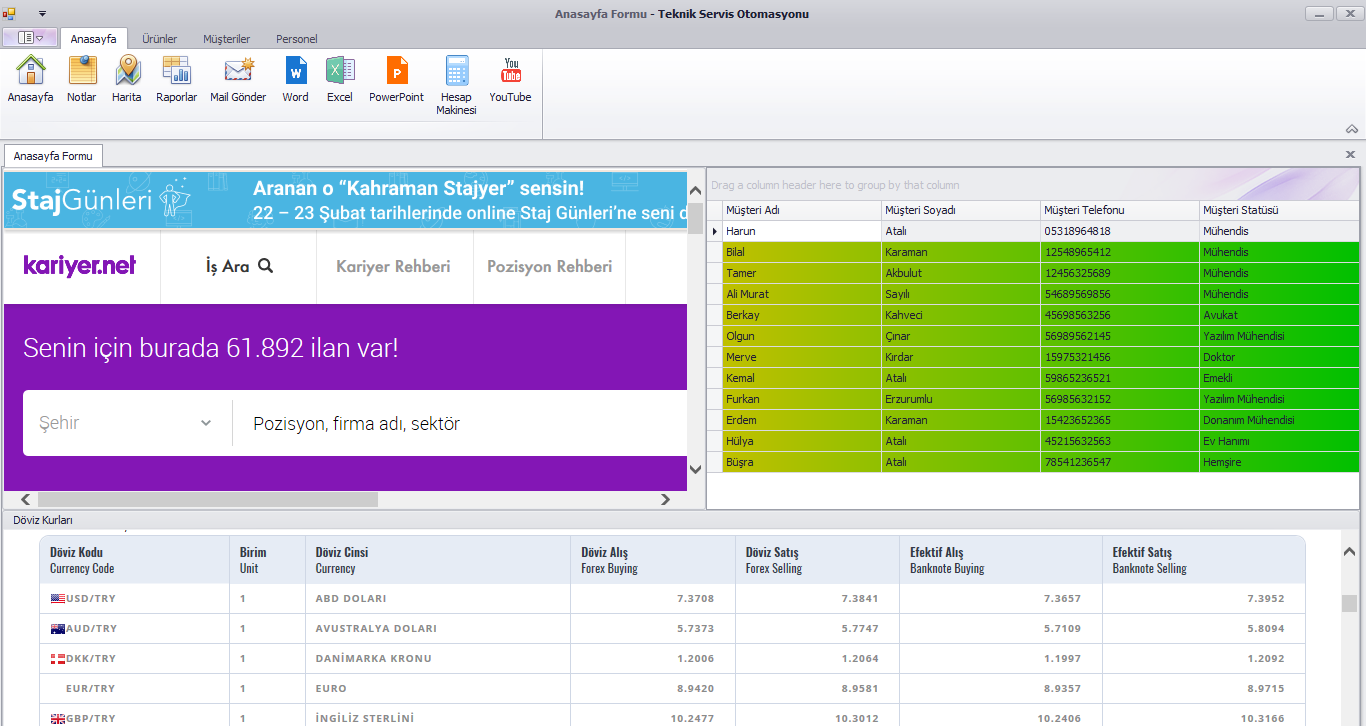Image resolution: width=1366 pixels, height=726 pixels.
Task: Click the Staj Günleri banner
Action: pos(345,200)
